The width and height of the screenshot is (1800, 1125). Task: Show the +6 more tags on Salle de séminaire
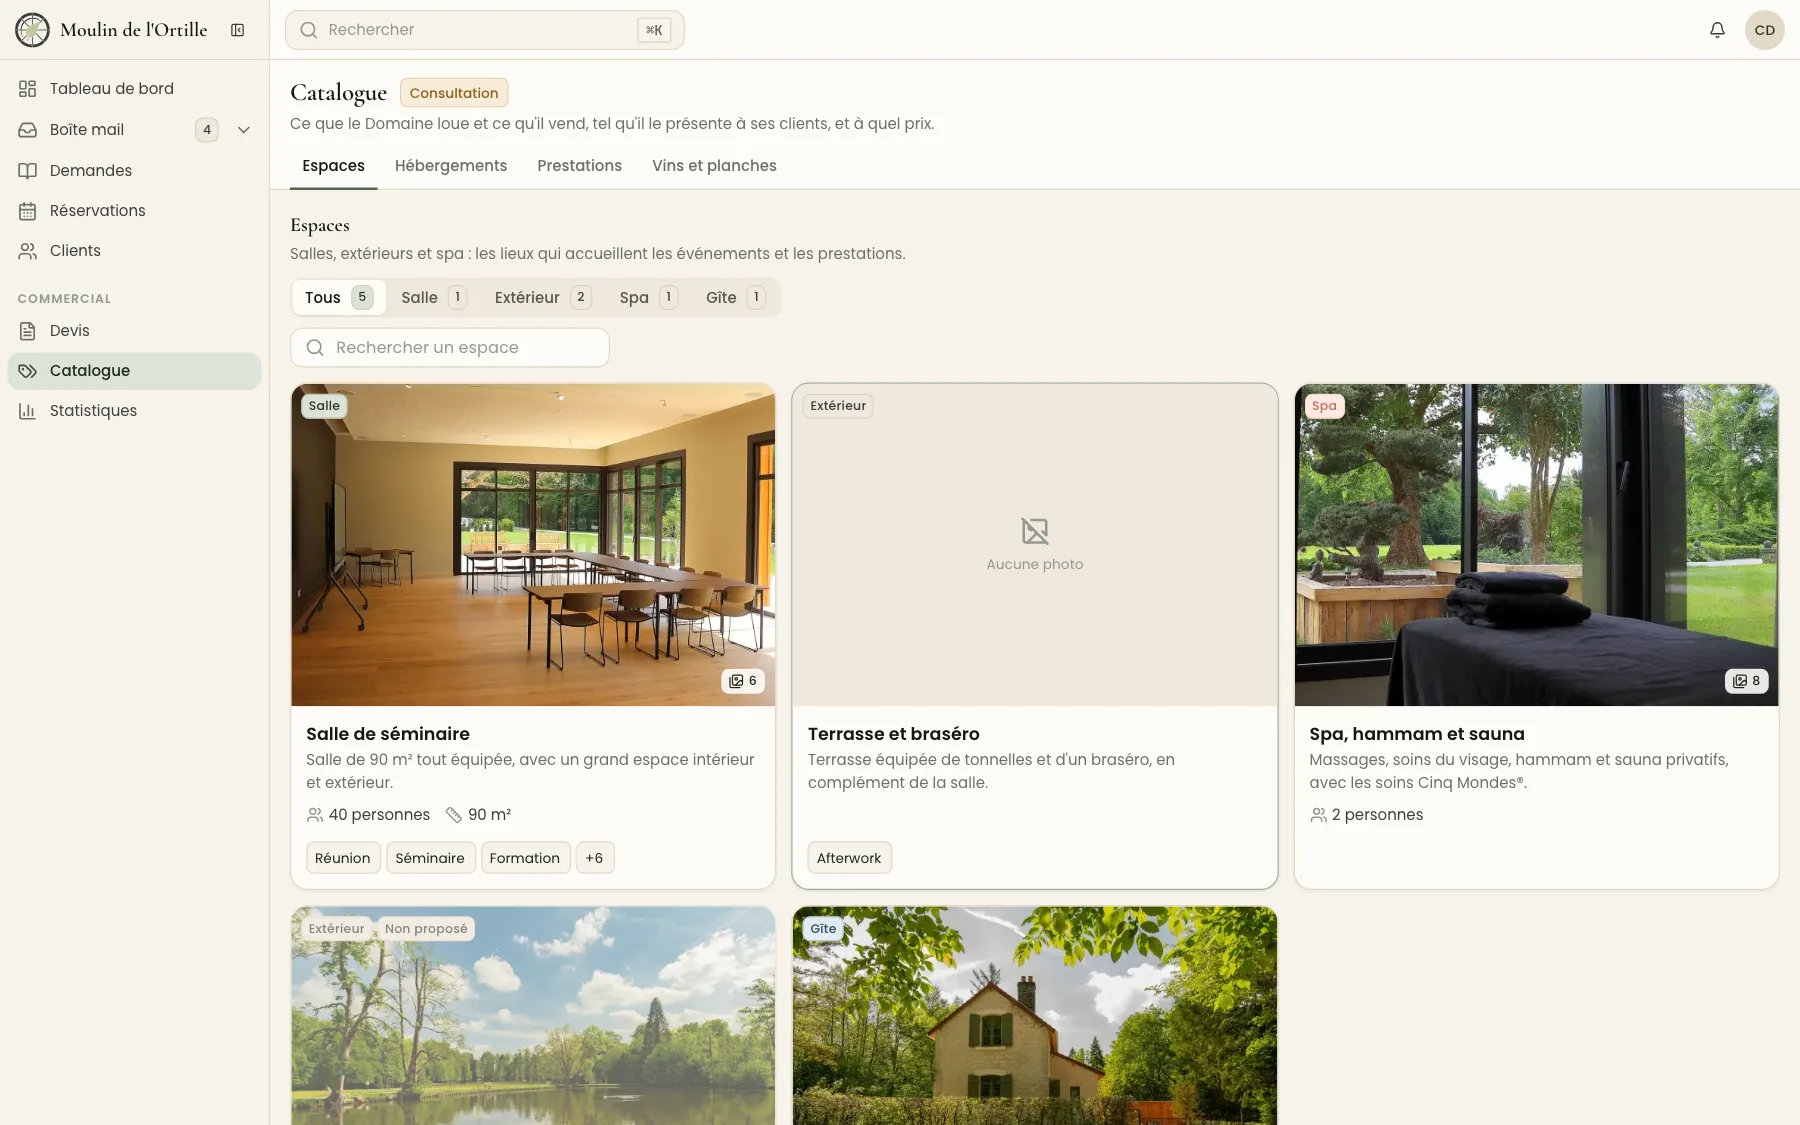tap(595, 858)
